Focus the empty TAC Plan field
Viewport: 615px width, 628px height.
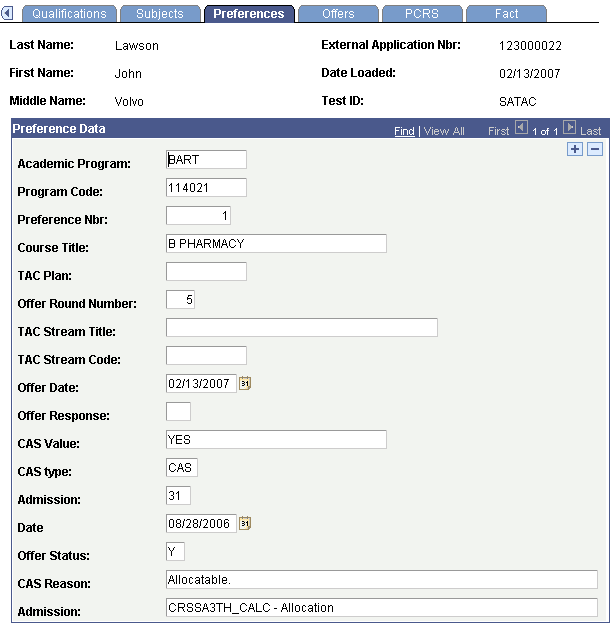[x=206, y=272]
